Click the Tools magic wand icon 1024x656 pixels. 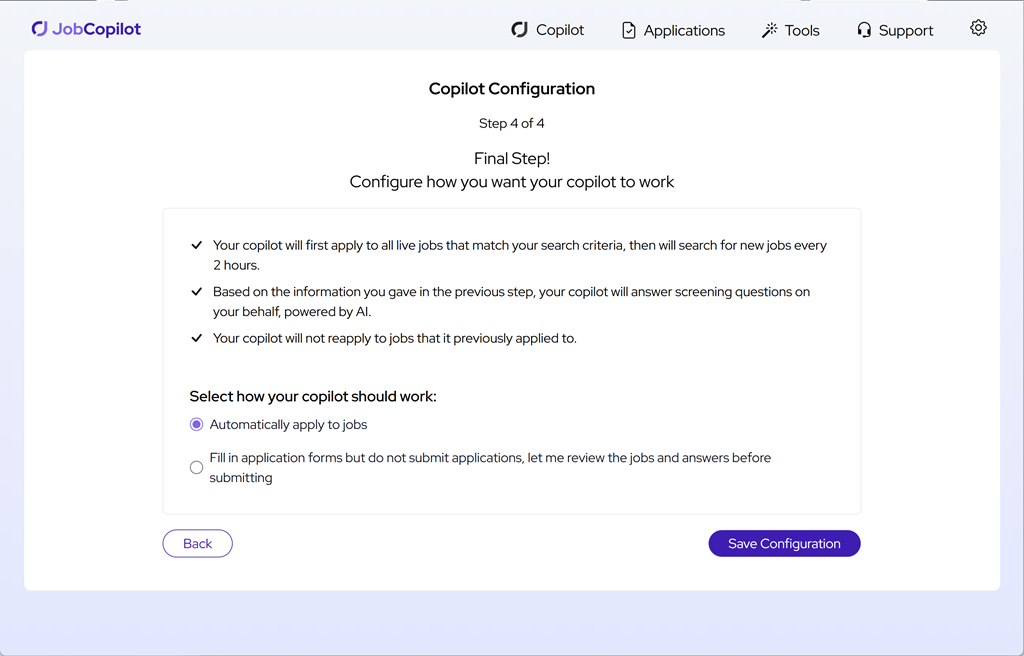769,31
